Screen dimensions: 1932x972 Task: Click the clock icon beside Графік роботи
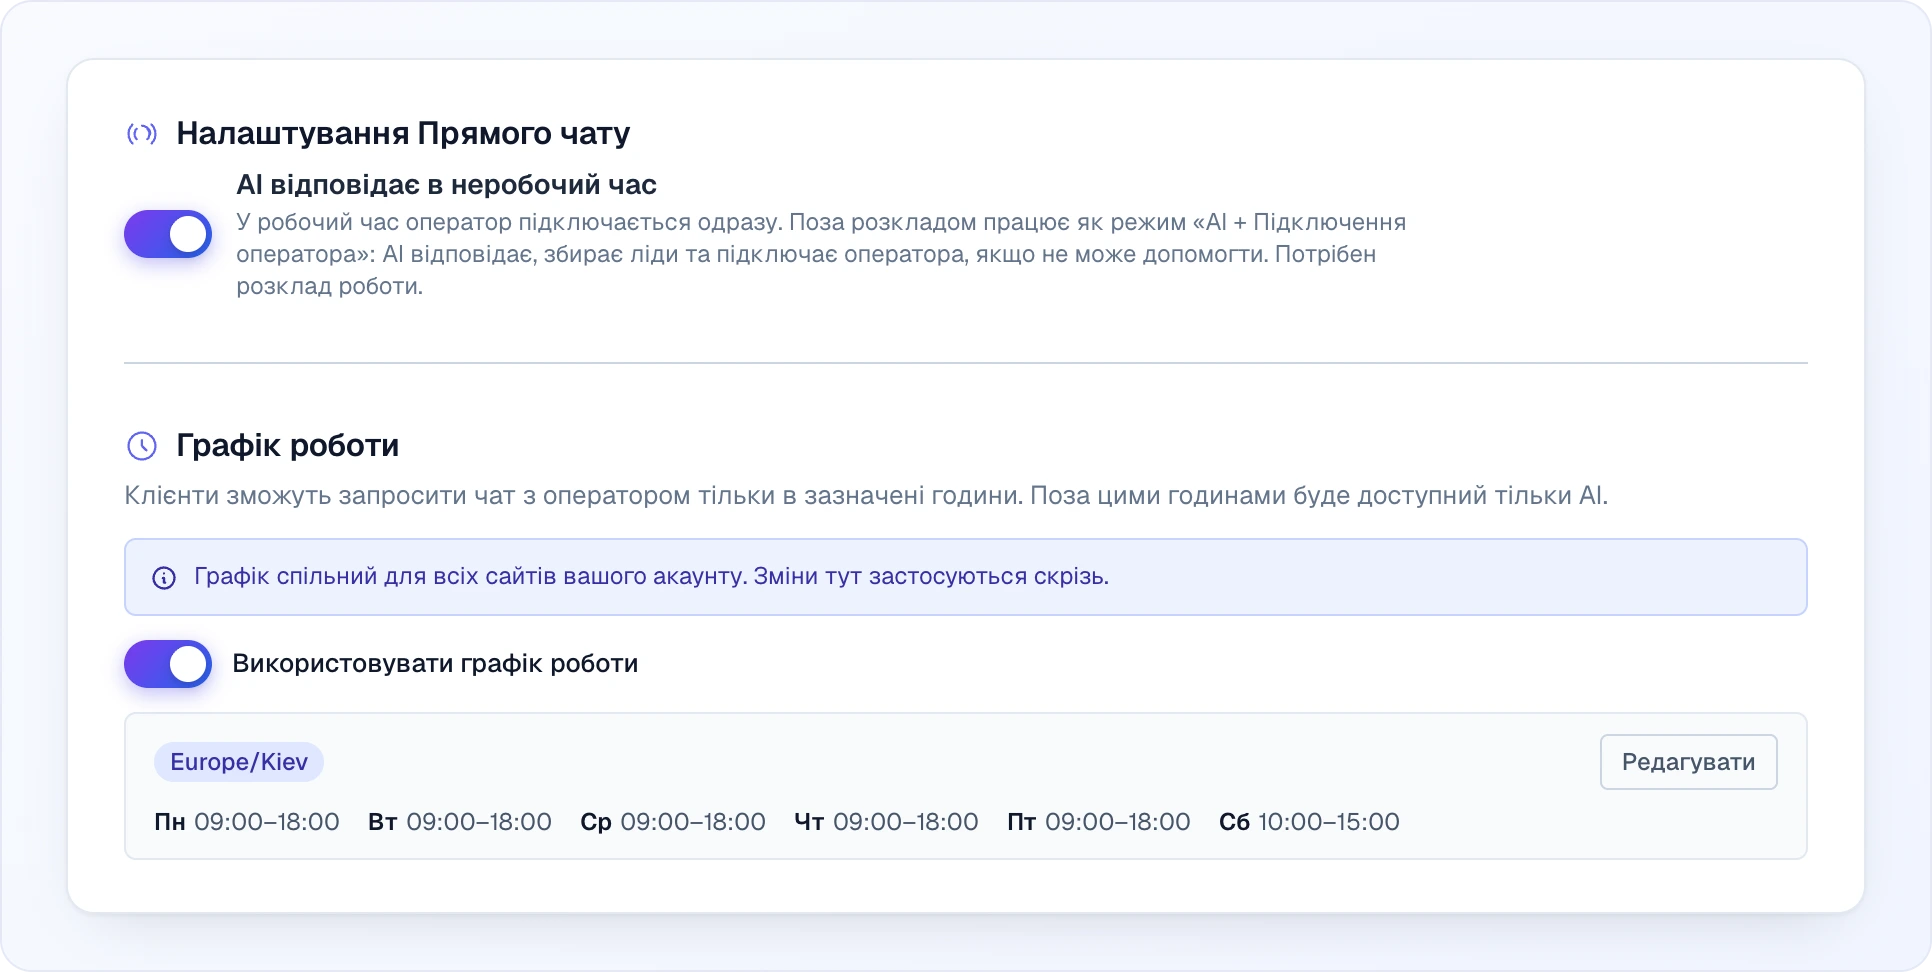pyautogui.click(x=142, y=446)
